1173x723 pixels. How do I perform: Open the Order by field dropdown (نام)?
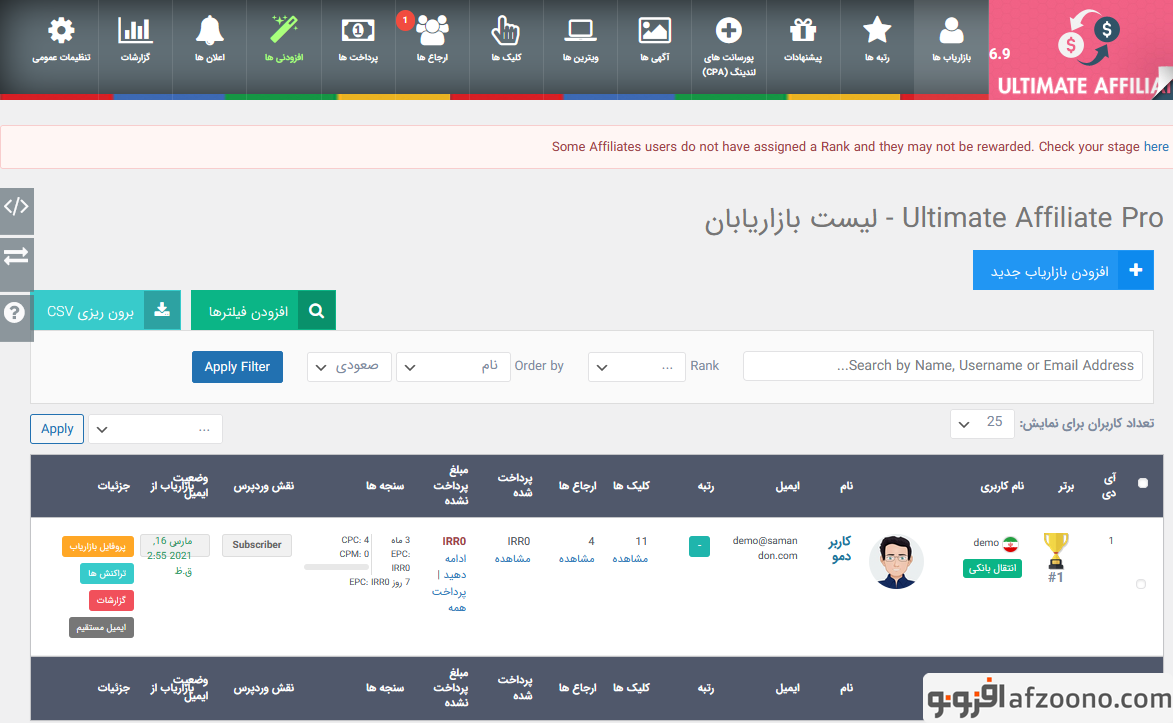click(x=453, y=367)
